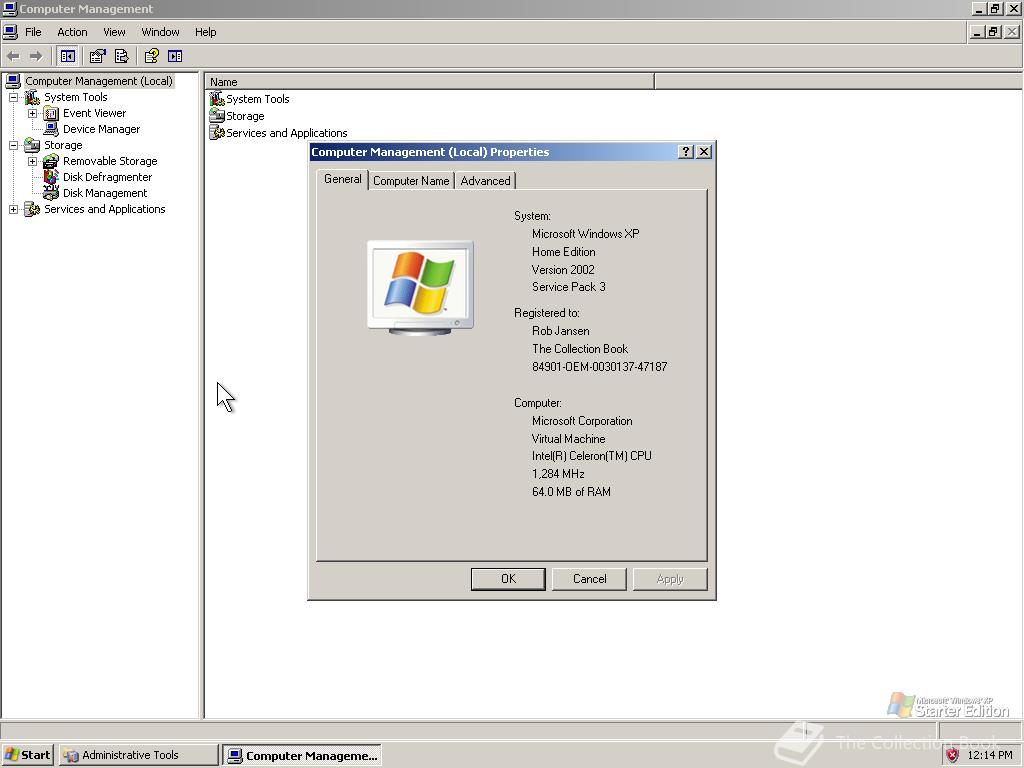Click the Services and Applications list pane icon
This screenshot has height=768, width=1024.
click(x=217, y=133)
